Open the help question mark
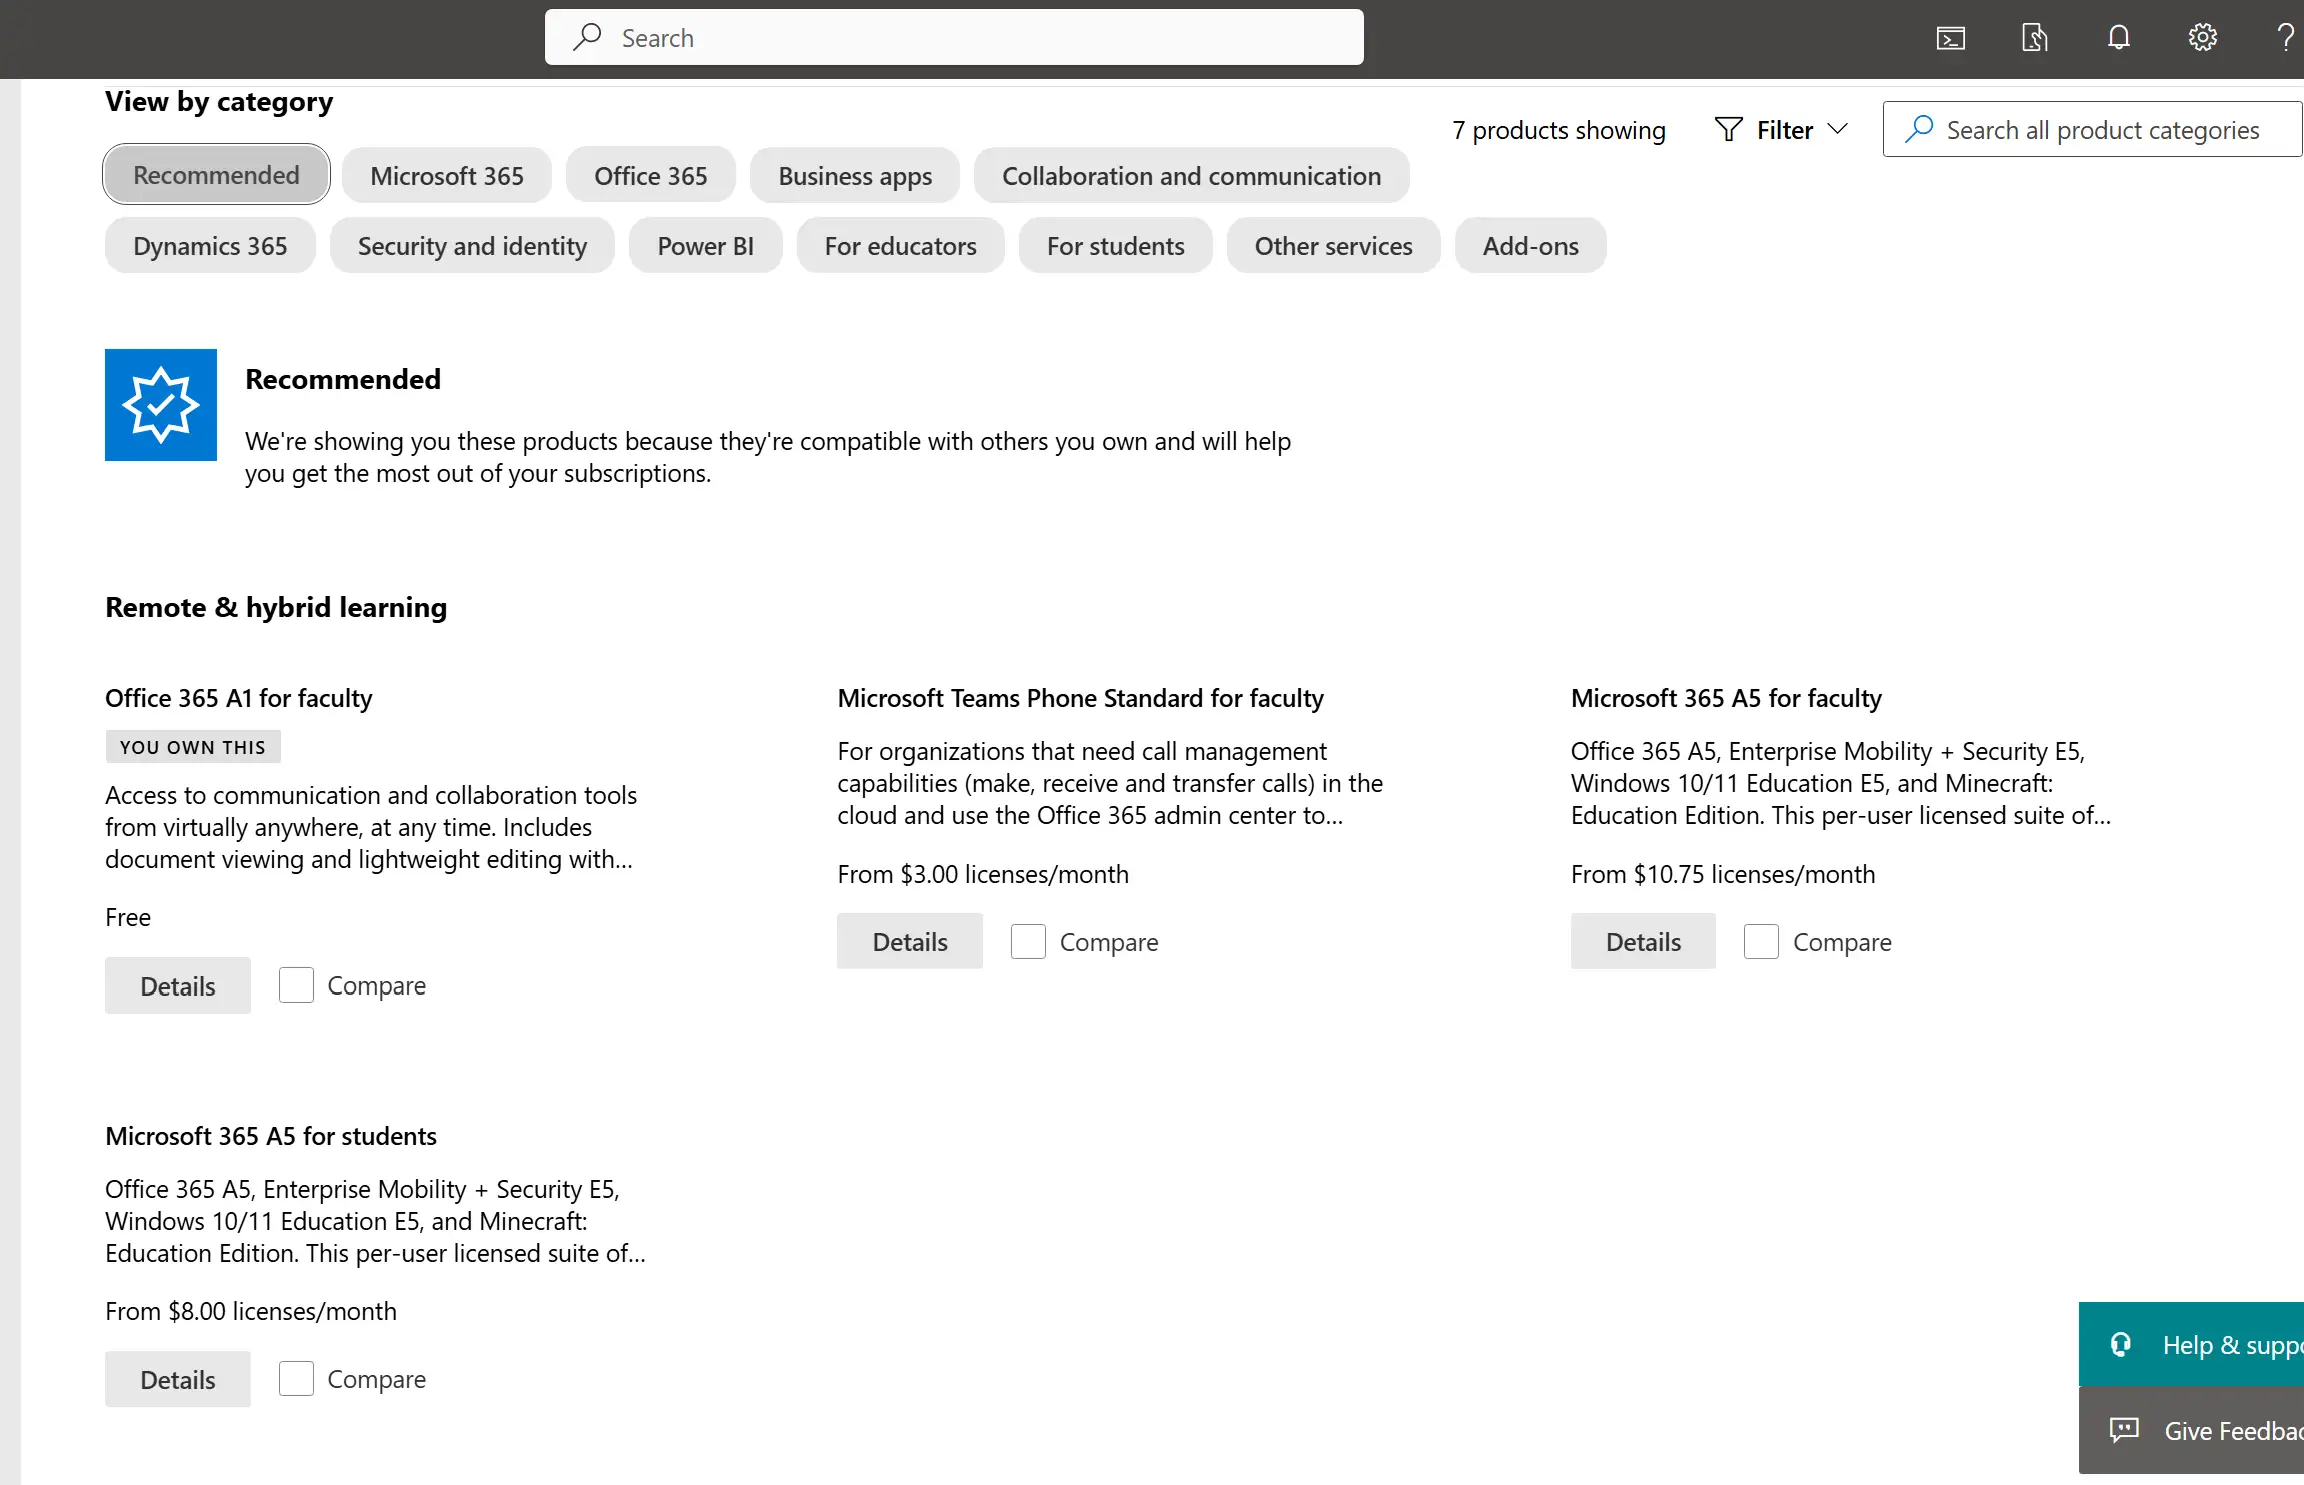 pyautogui.click(x=2285, y=38)
